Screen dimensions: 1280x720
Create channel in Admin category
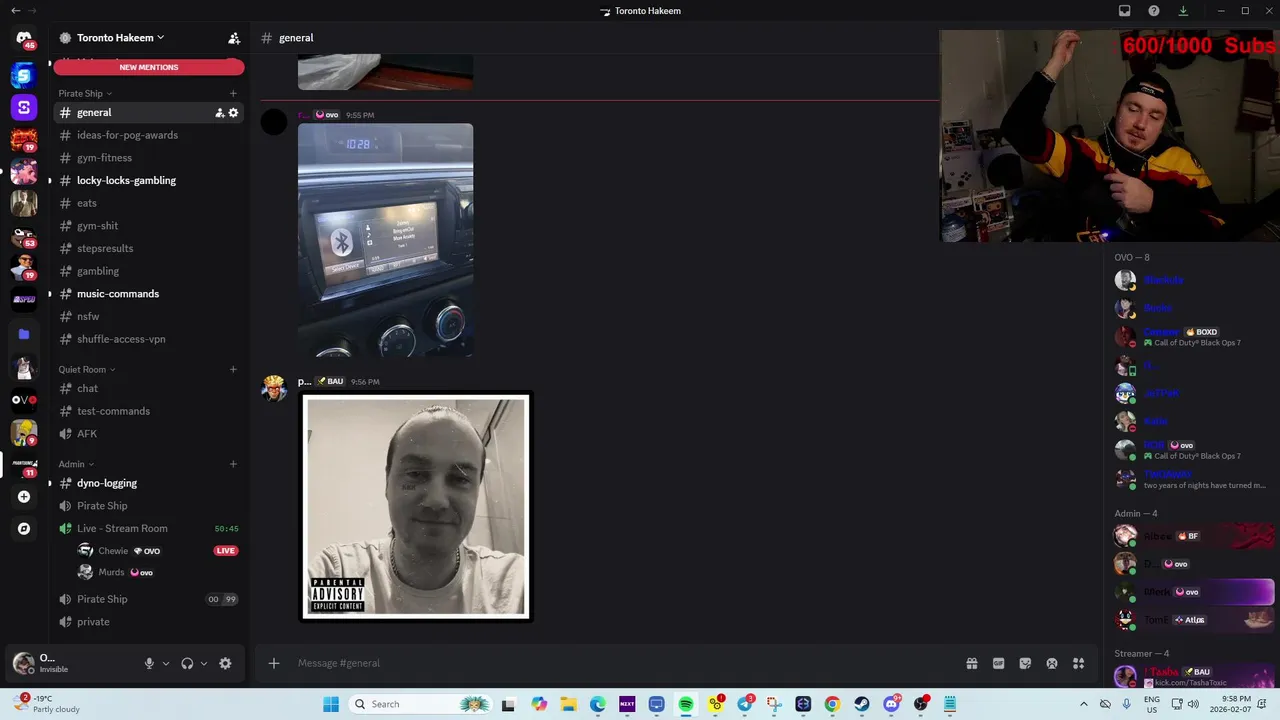pos(233,464)
